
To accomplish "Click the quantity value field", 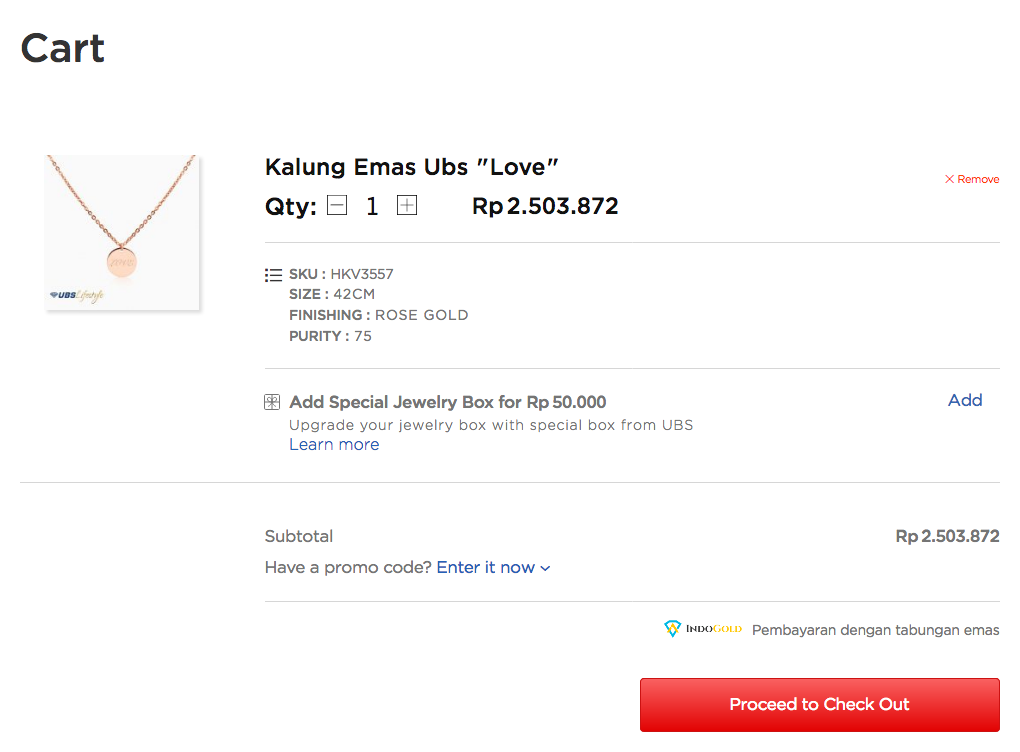I will pos(372,206).
